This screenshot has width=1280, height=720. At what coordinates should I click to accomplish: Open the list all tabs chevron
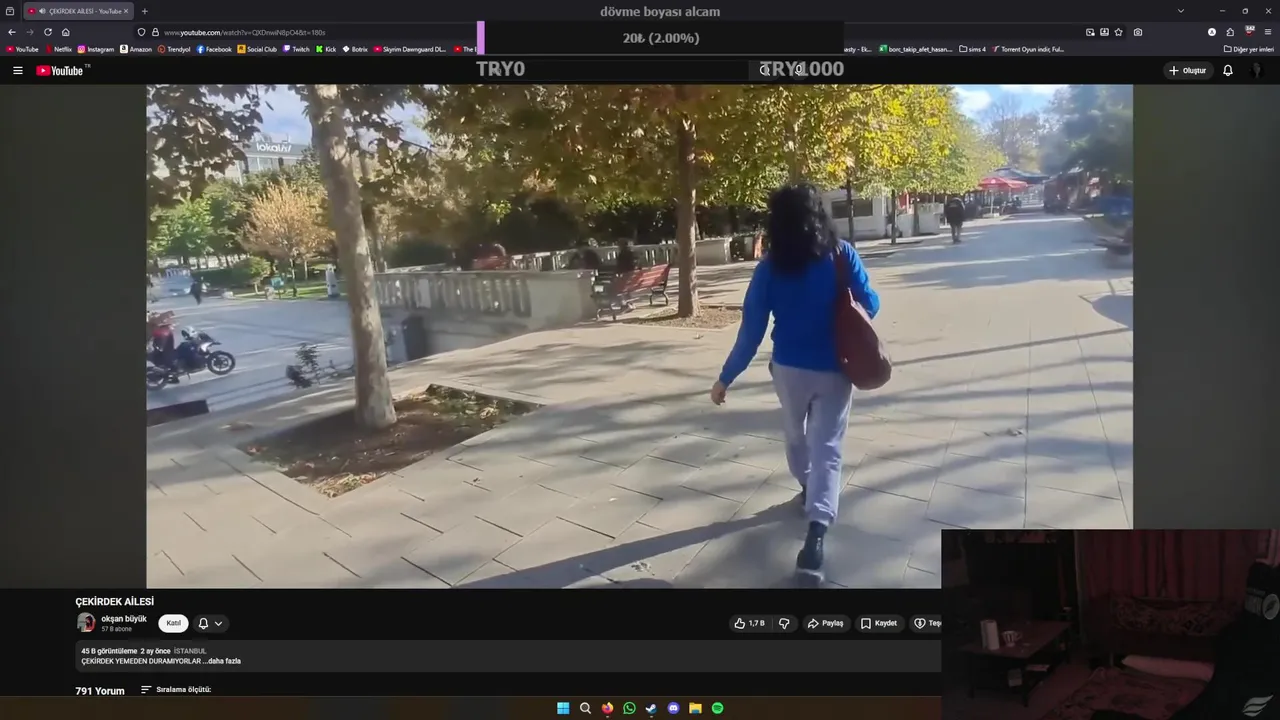1181,11
